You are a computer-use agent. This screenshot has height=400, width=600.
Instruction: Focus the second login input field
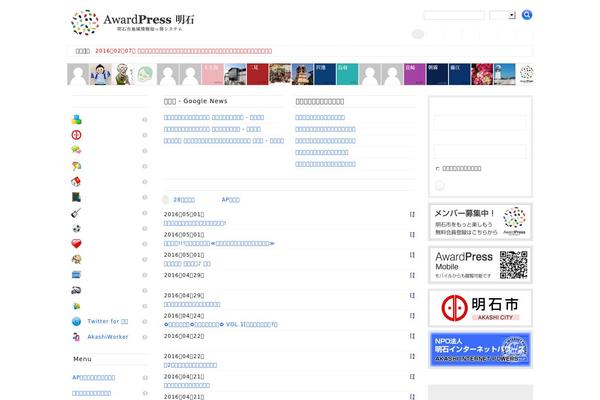point(480,151)
